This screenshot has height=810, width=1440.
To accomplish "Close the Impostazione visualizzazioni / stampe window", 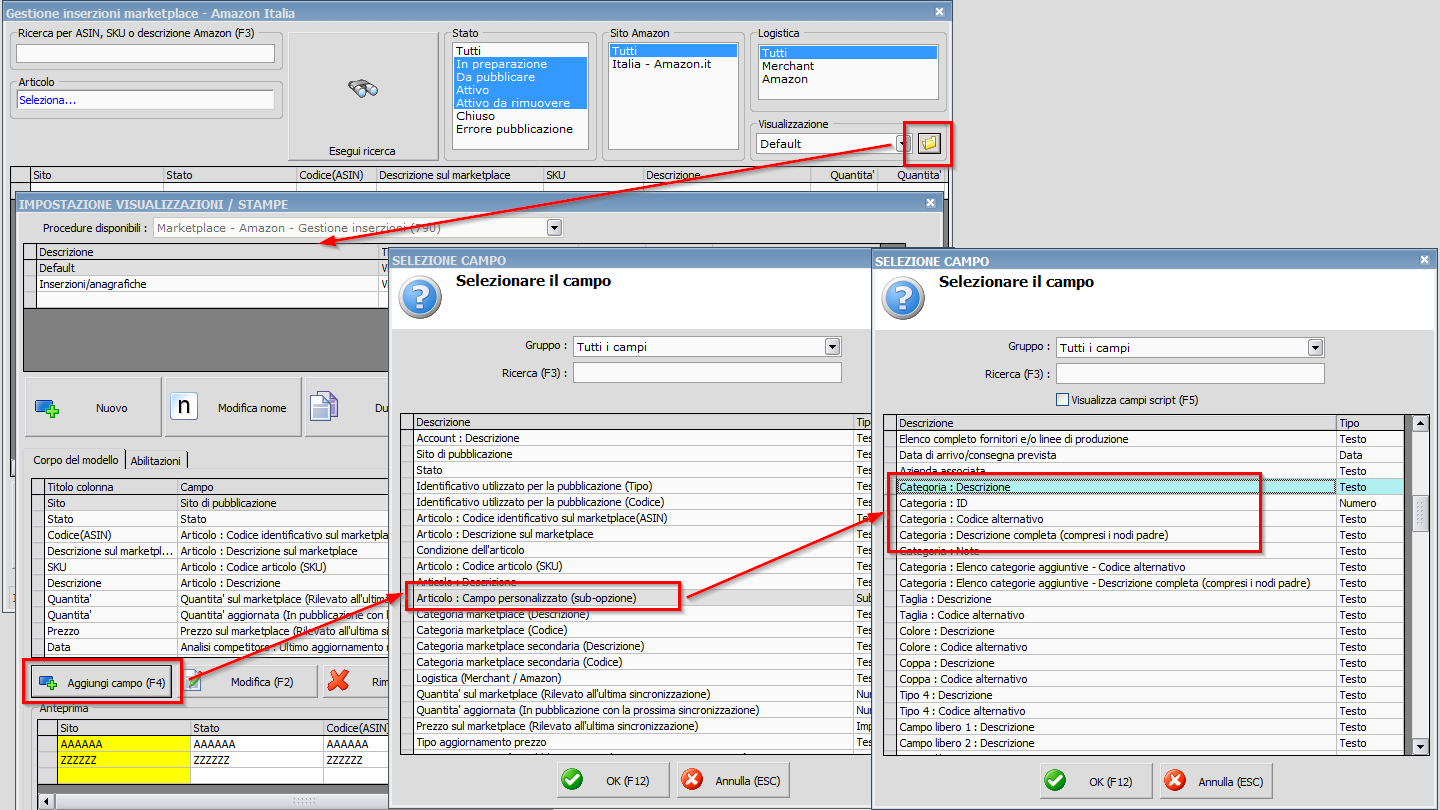I will (x=930, y=203).
